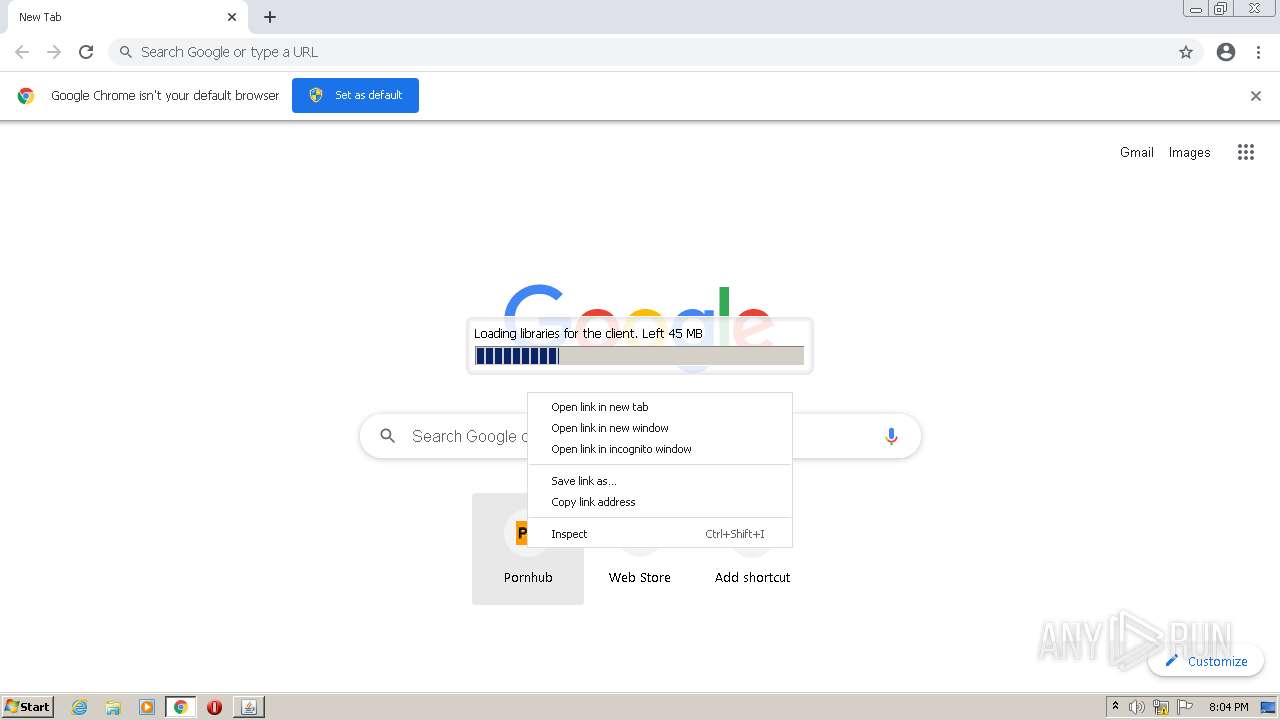Screen dimensions: 1280x720
Task: Close the New Tab tab
Action: [x=232, y=17]
